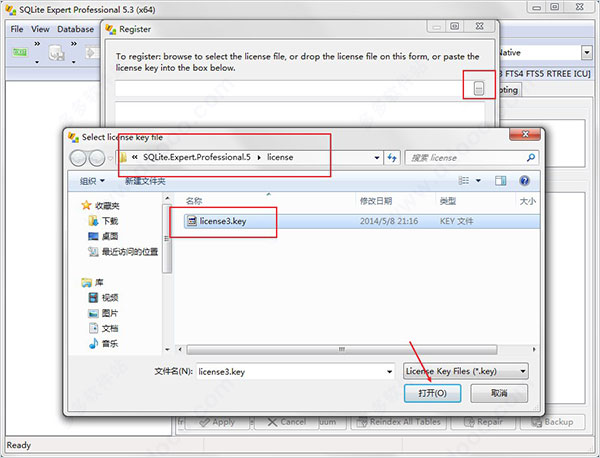
Task: Select 视频 videos library
Action: click(103, 297)
